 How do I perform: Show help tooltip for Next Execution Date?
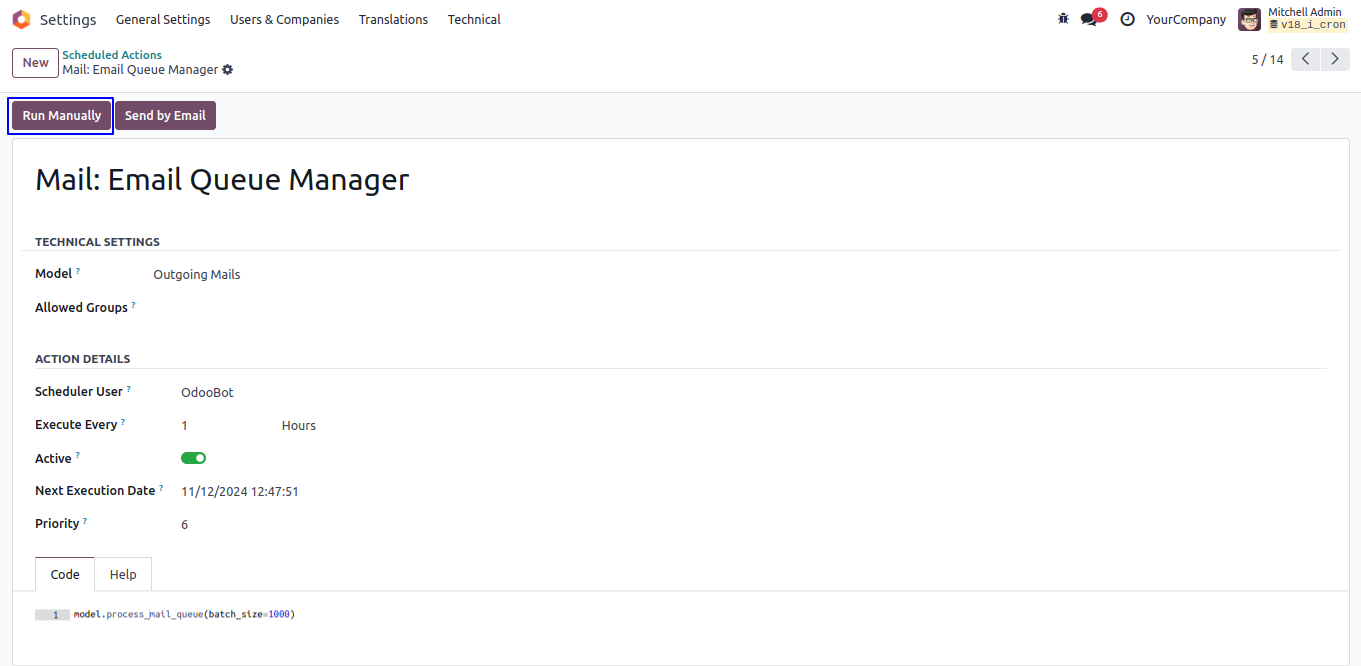[x=161, y=488]
